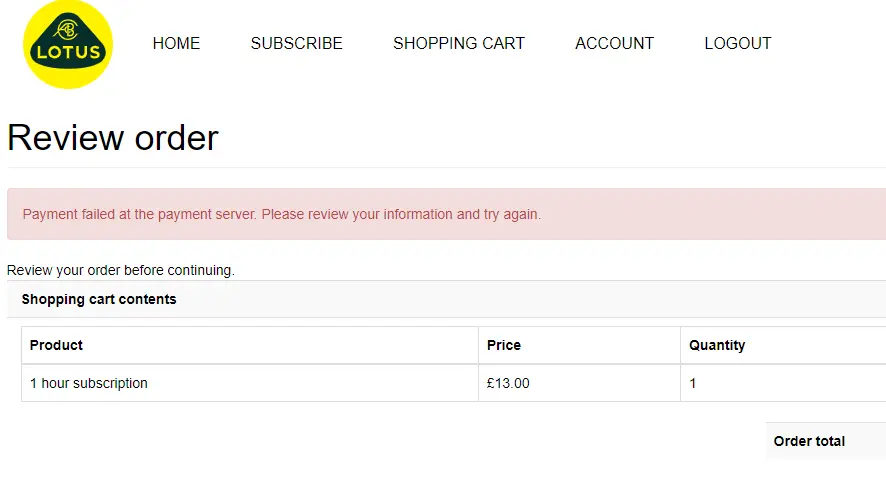This screenshot has width=886, height=479.
Task: Click the Quantity column header
Action: tap(717, 345)
